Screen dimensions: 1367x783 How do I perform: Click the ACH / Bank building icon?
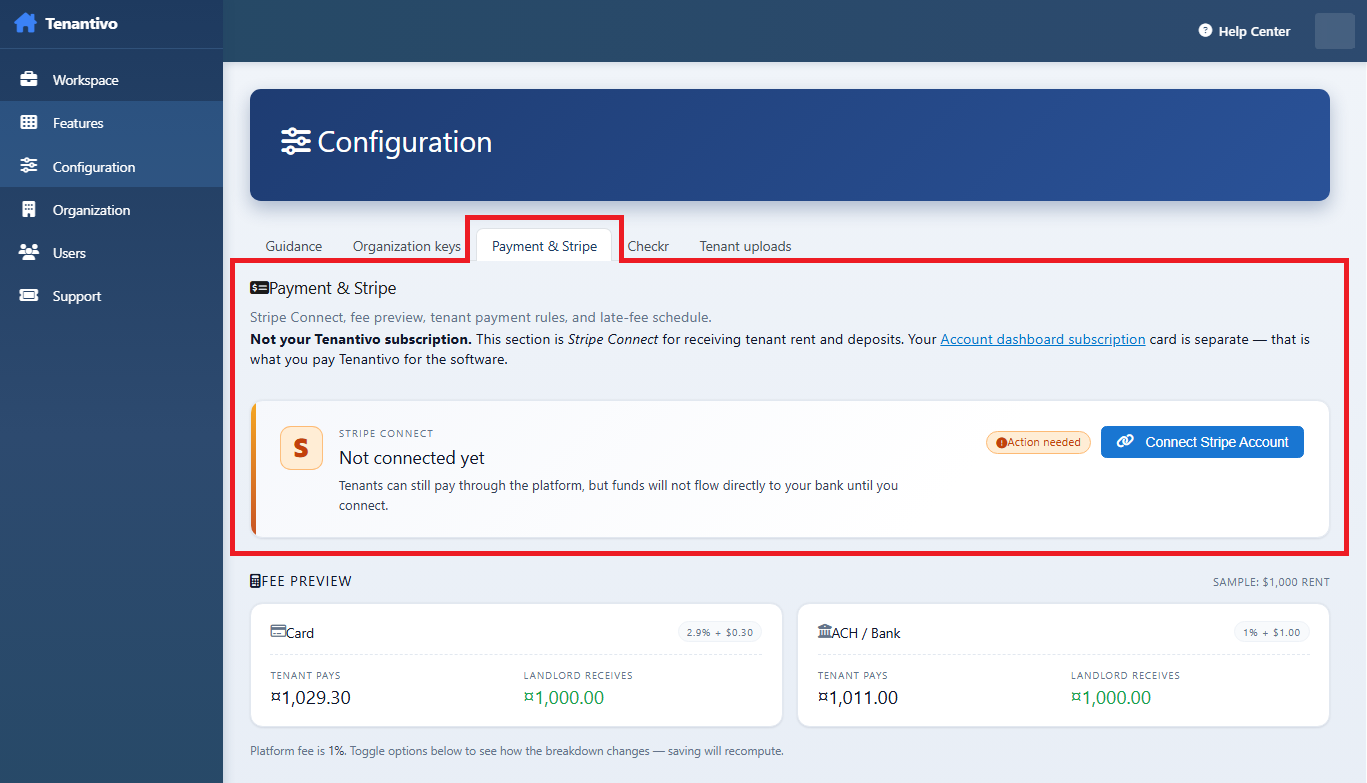pos(825,632)
